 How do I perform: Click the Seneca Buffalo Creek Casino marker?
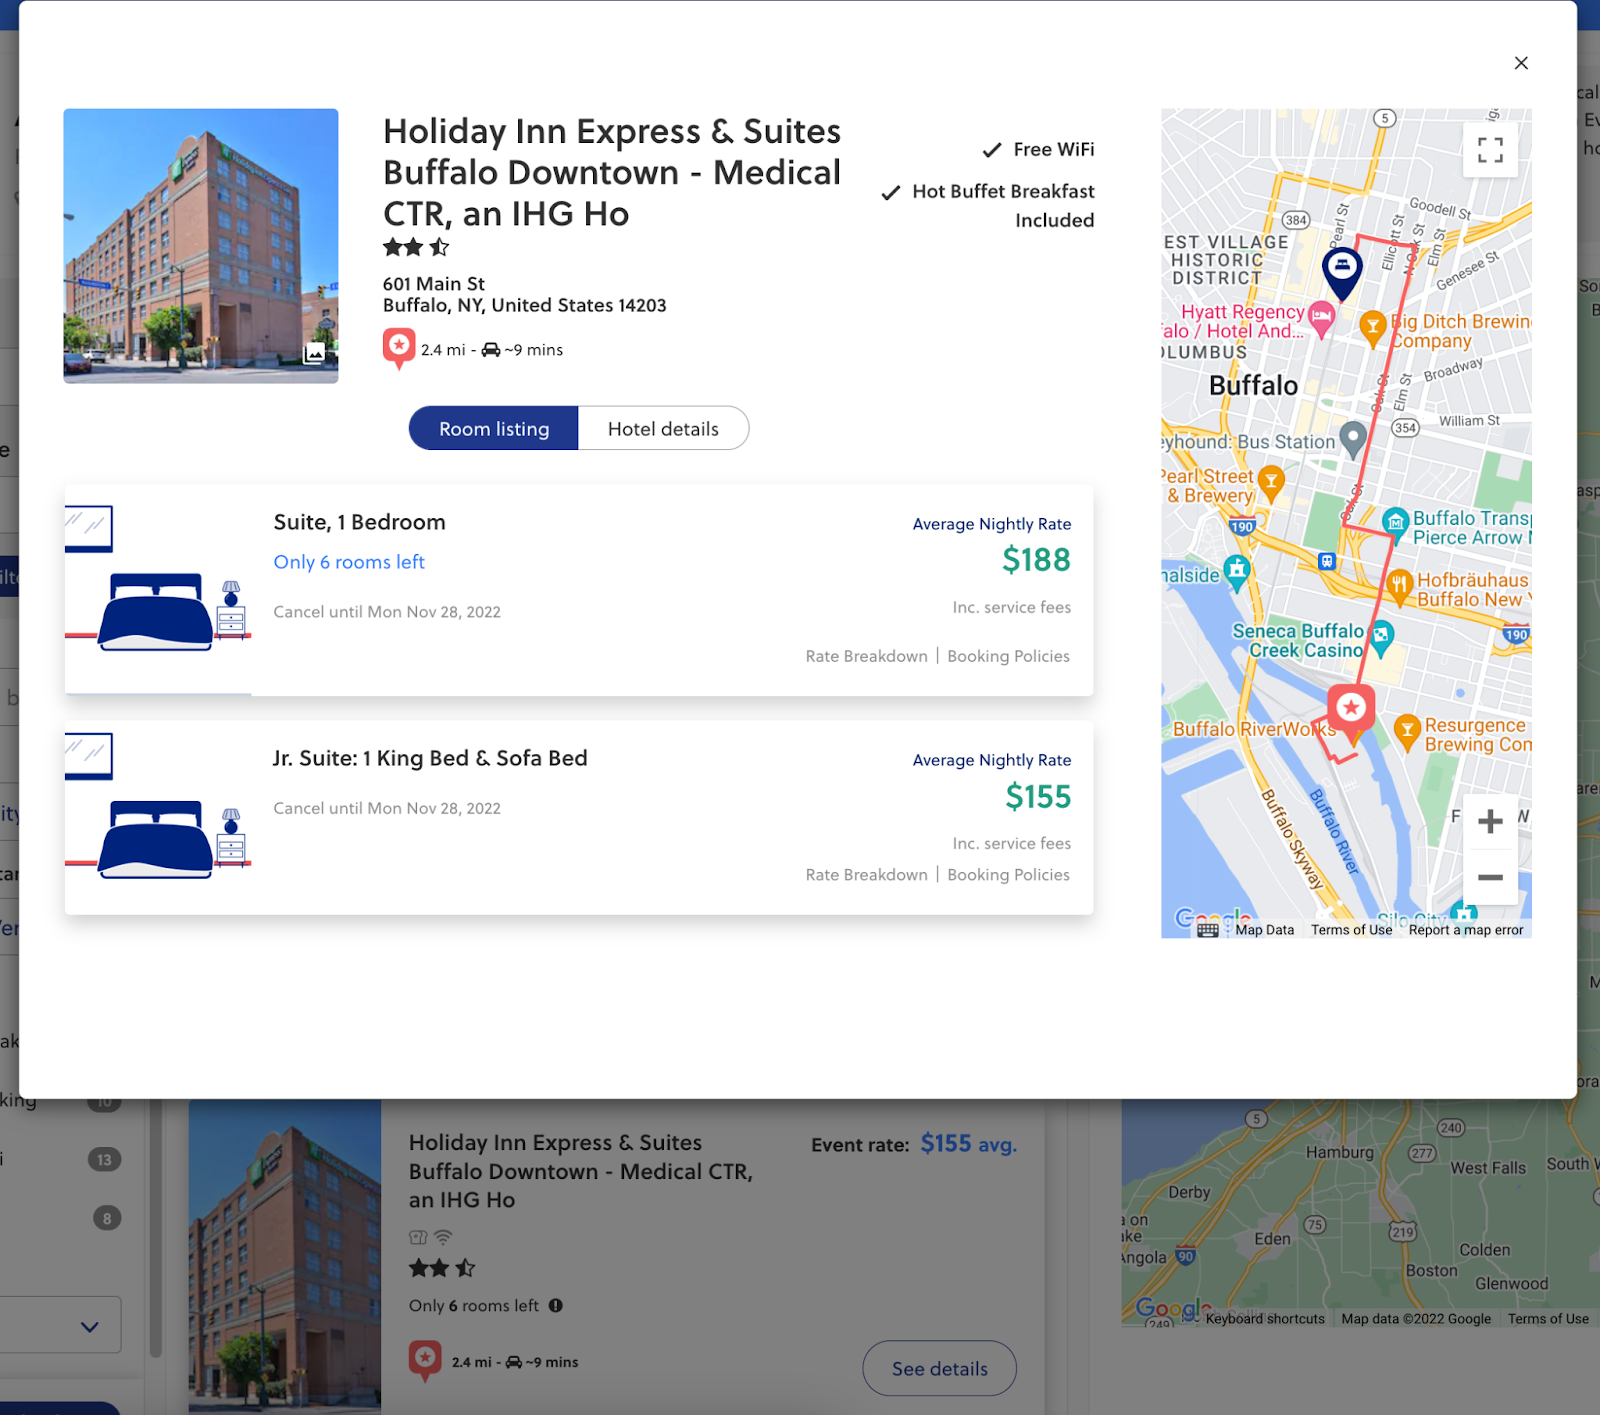(1381, 636)
